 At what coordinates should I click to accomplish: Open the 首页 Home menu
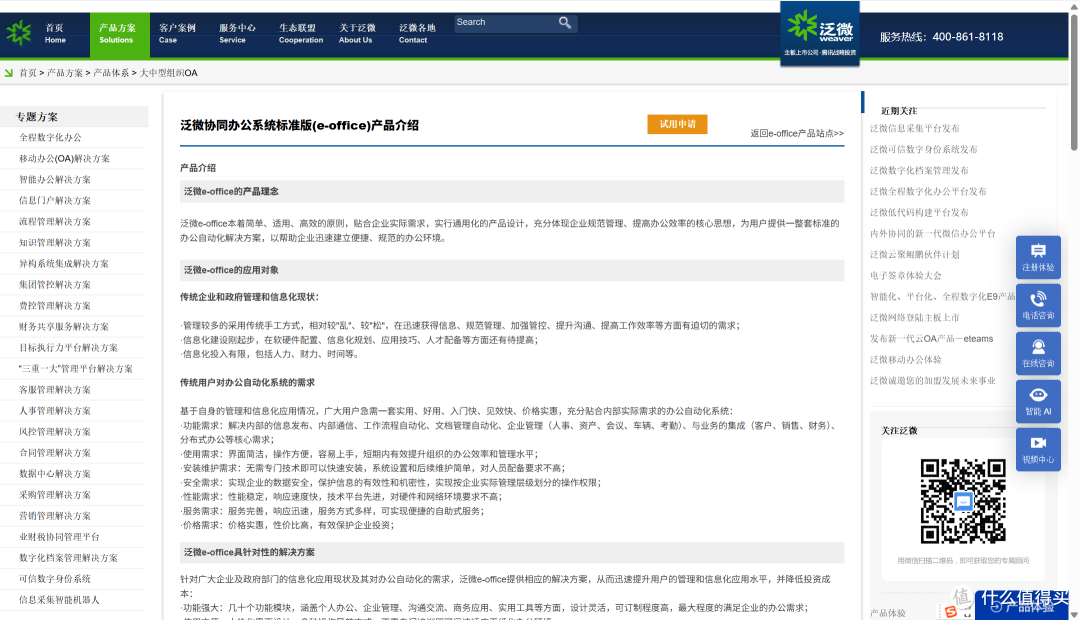click(55, 34)
